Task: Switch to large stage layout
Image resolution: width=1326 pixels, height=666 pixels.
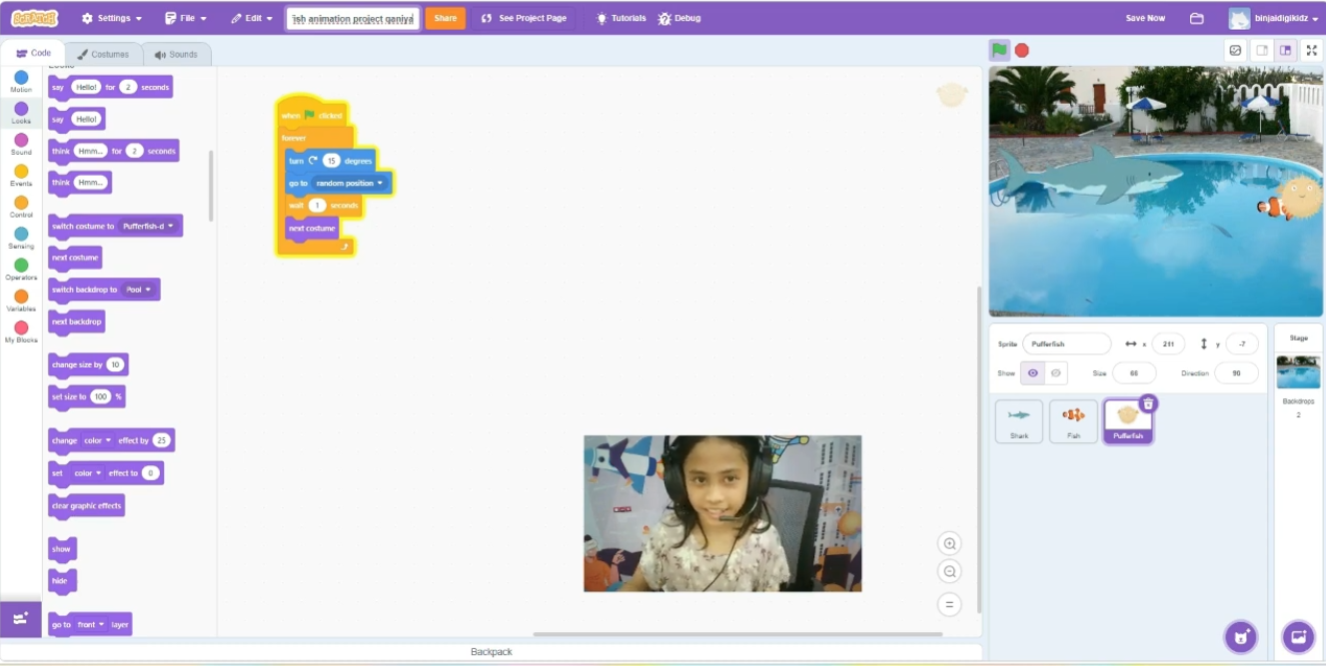Action: [1285, 50]
